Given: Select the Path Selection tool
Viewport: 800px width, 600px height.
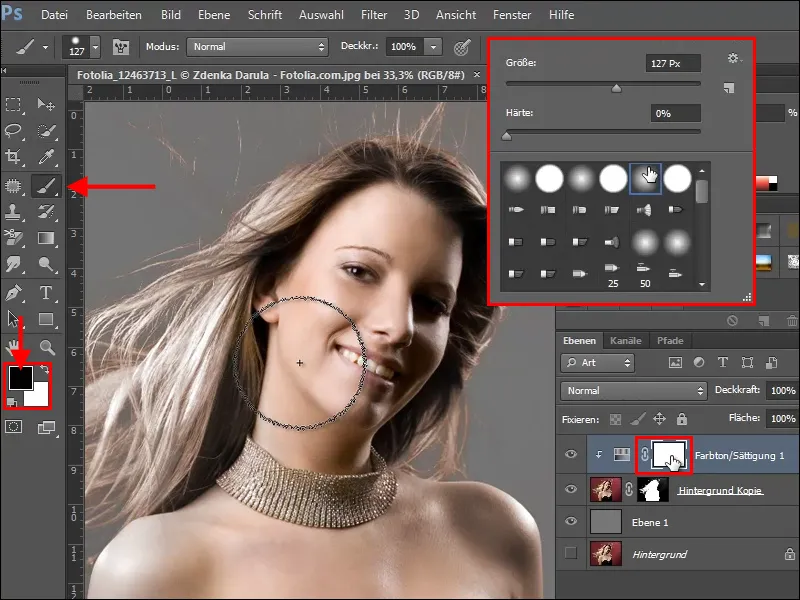Looking at the screenshot, I should pos(13,319).
